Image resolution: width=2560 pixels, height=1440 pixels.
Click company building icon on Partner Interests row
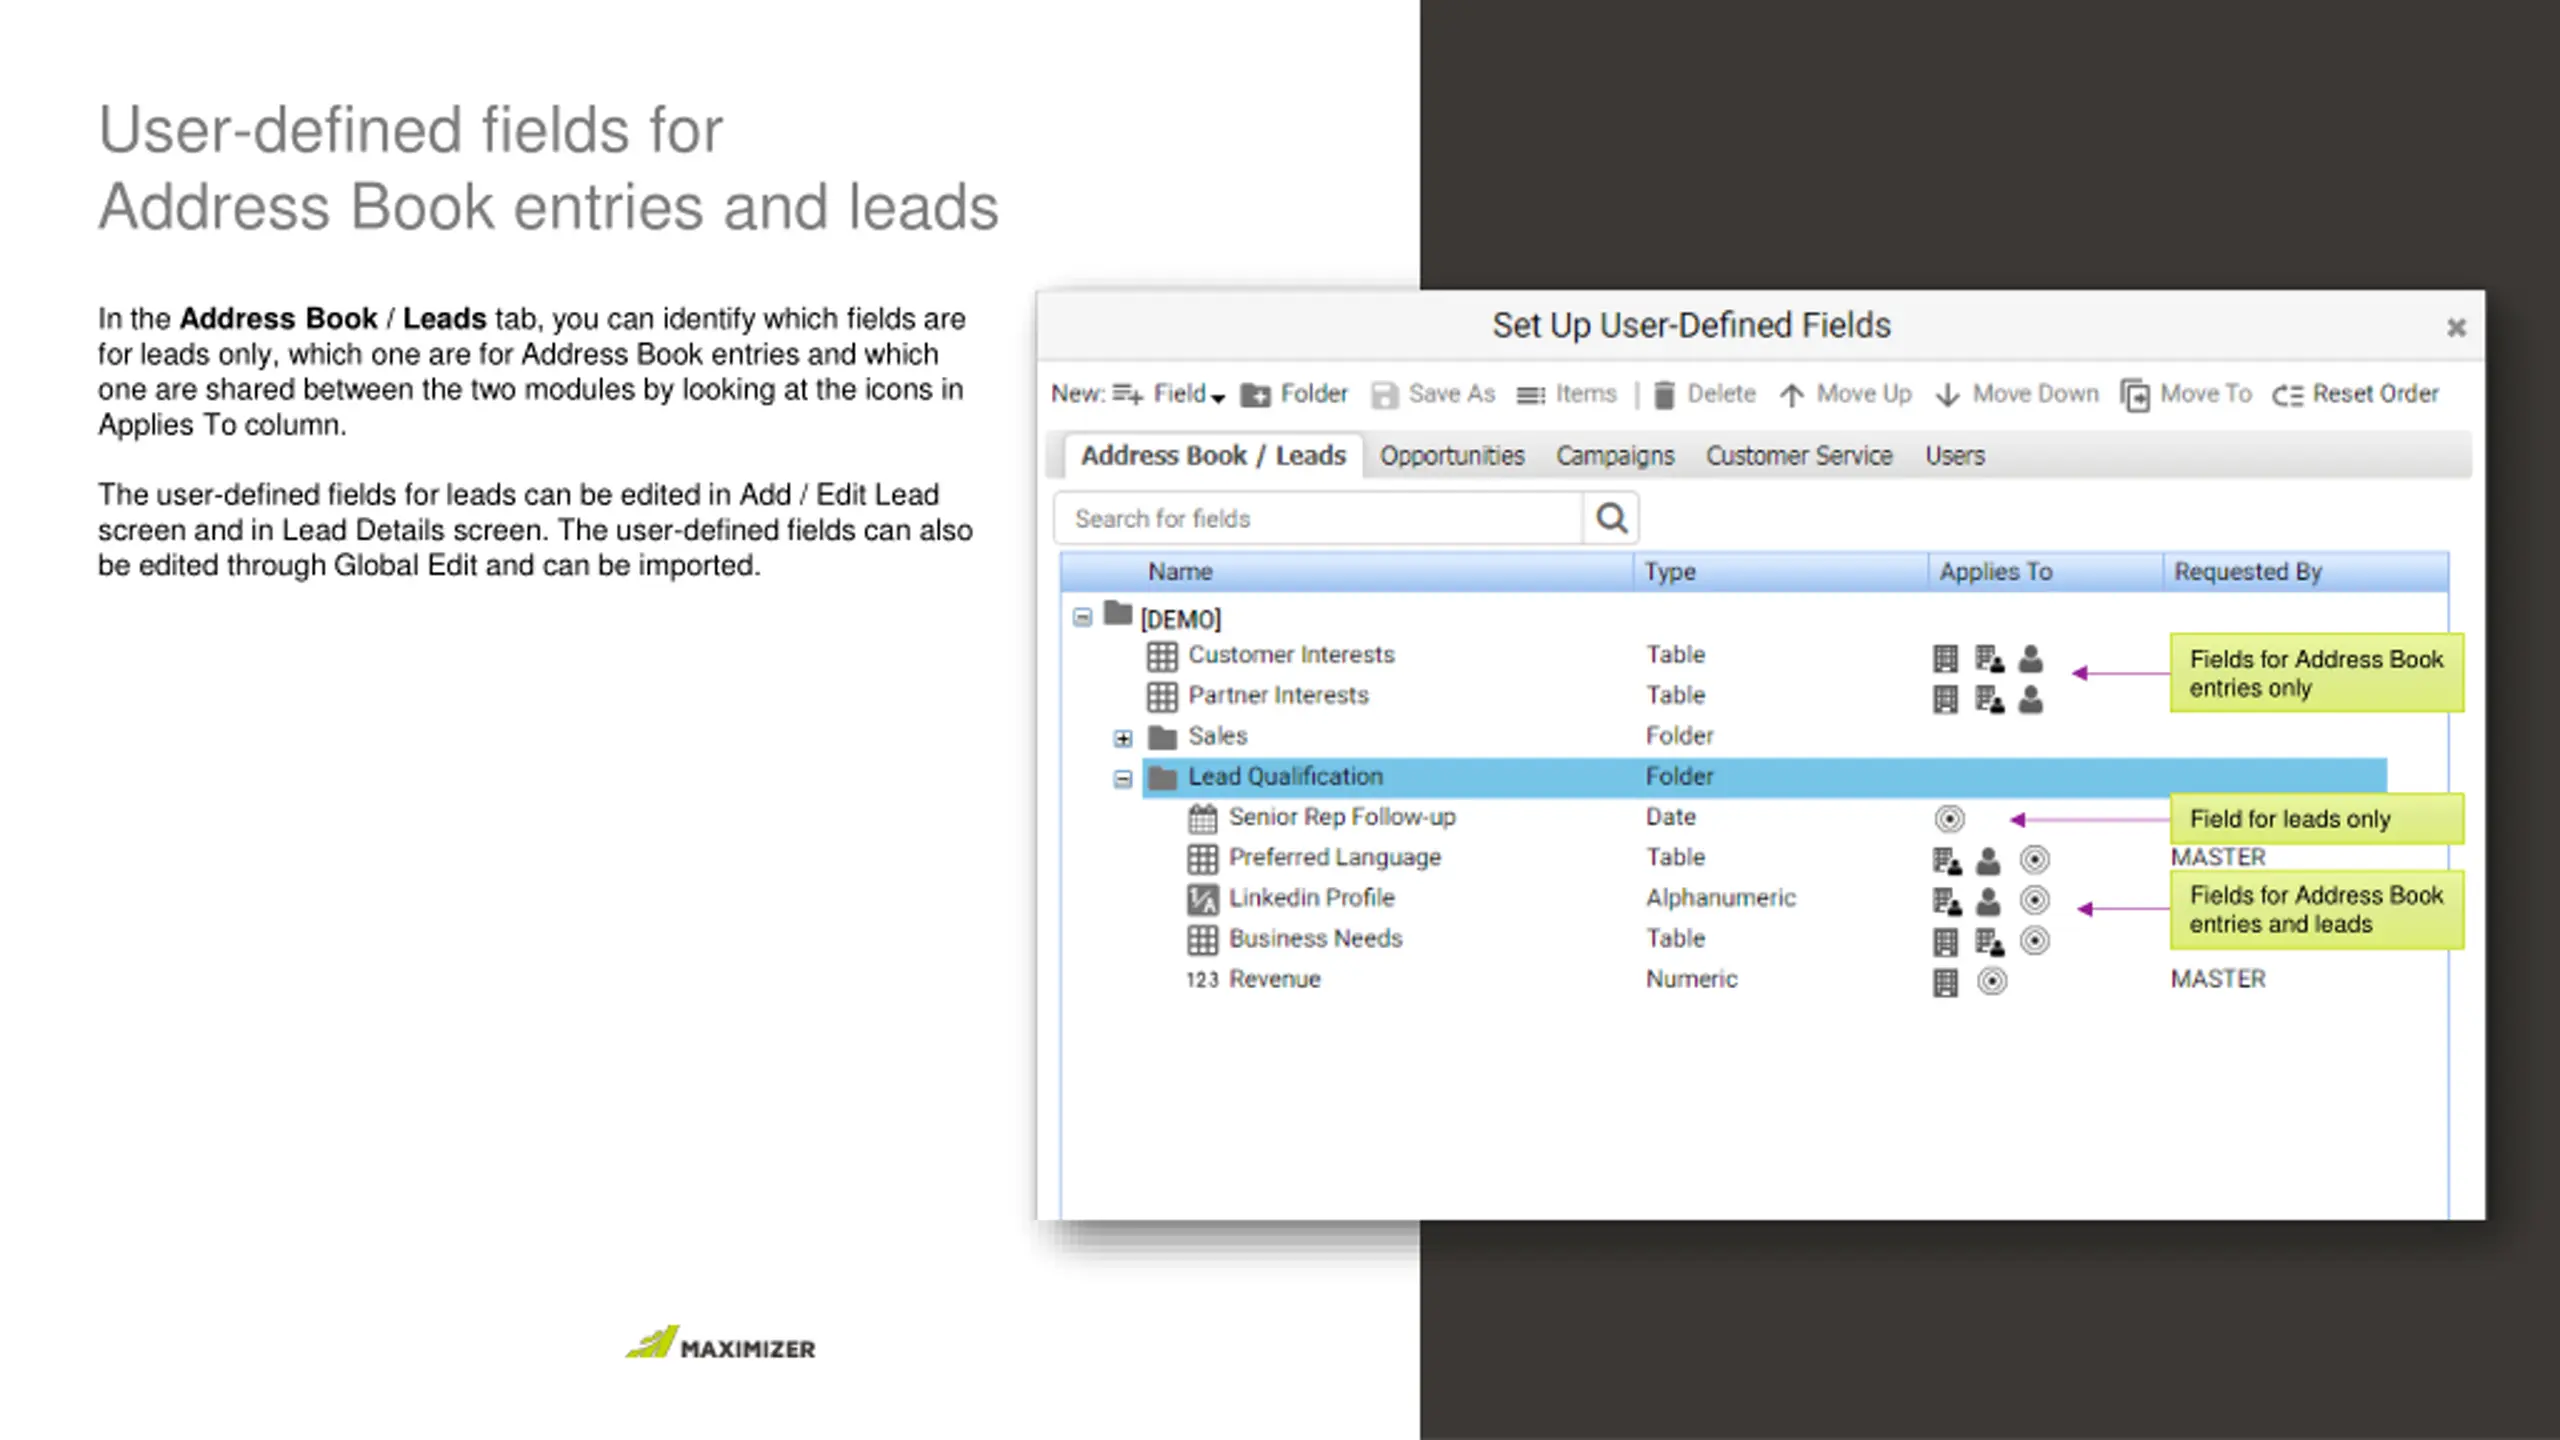point(1945,700)
